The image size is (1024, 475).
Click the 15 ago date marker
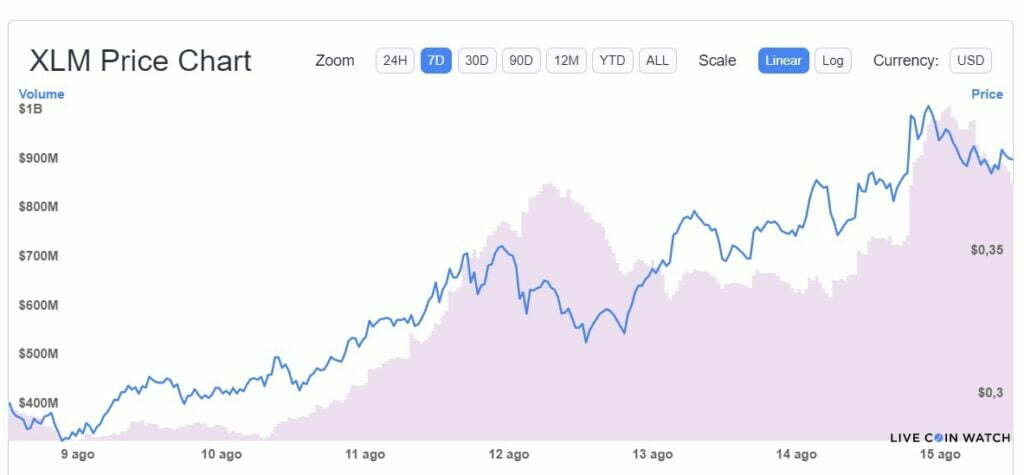tap(941, 455)
